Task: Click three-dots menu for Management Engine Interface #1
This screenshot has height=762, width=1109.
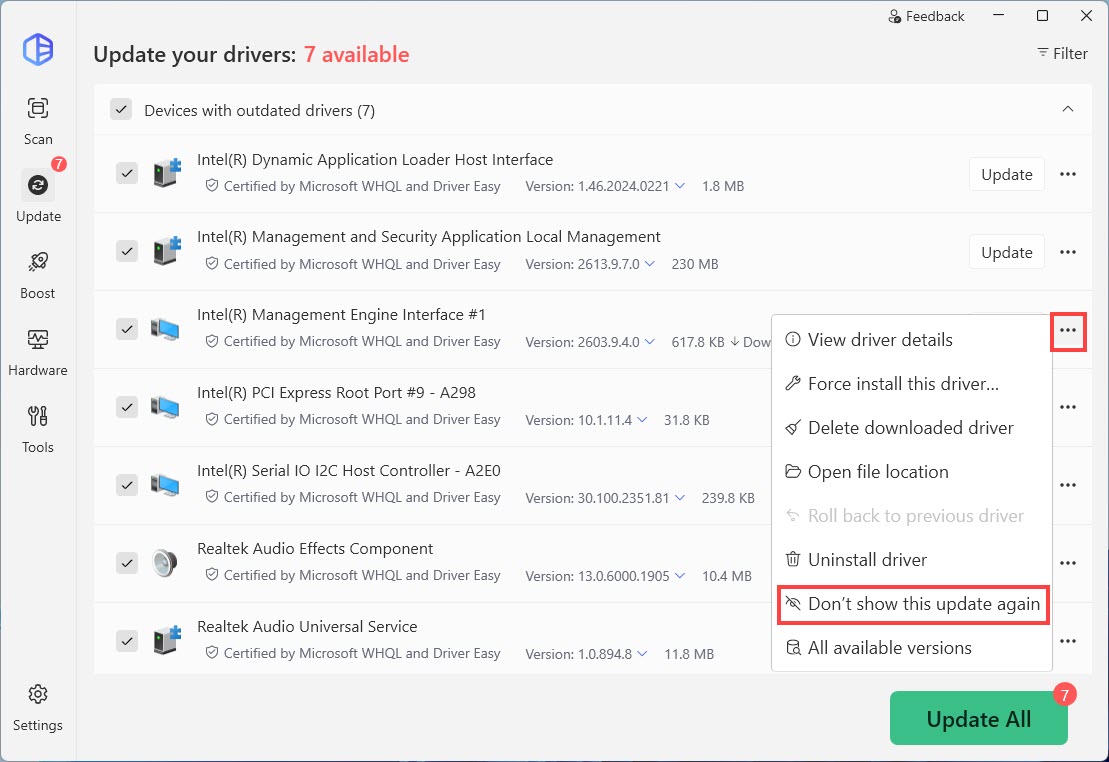Action: [1067, 330]
